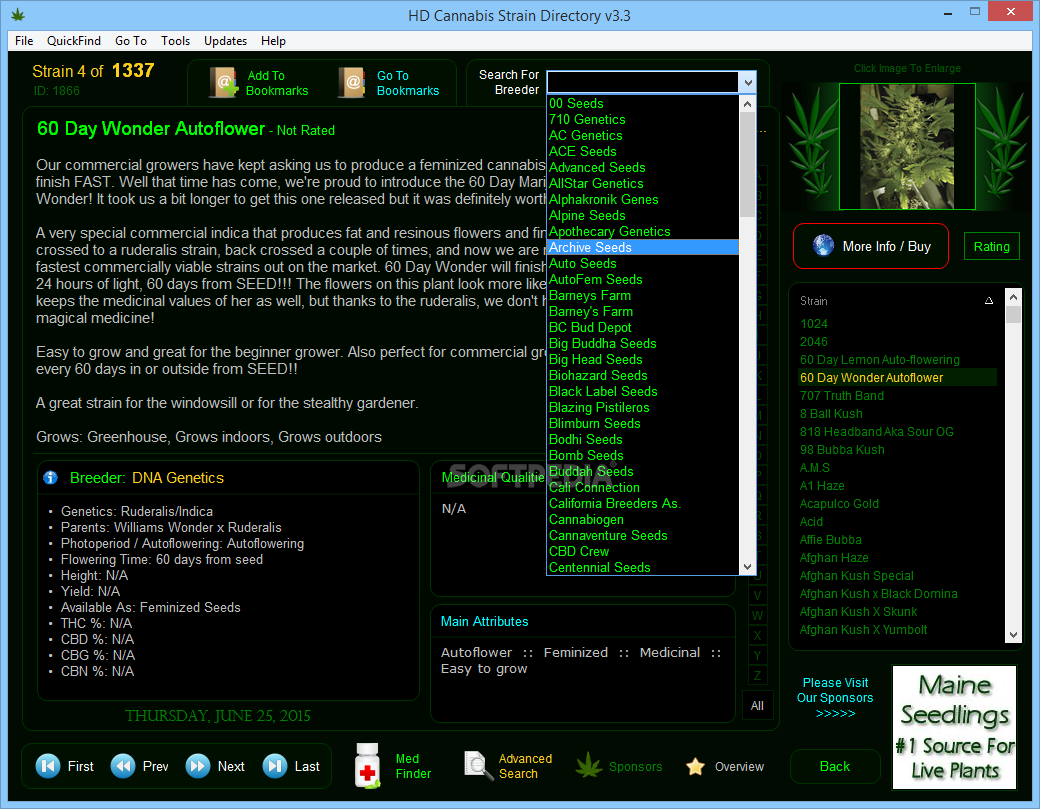Open Med Finder via medicine bottle icon
The width and height of the screenshot is (1040, 809).
click(x=367, y=765)
